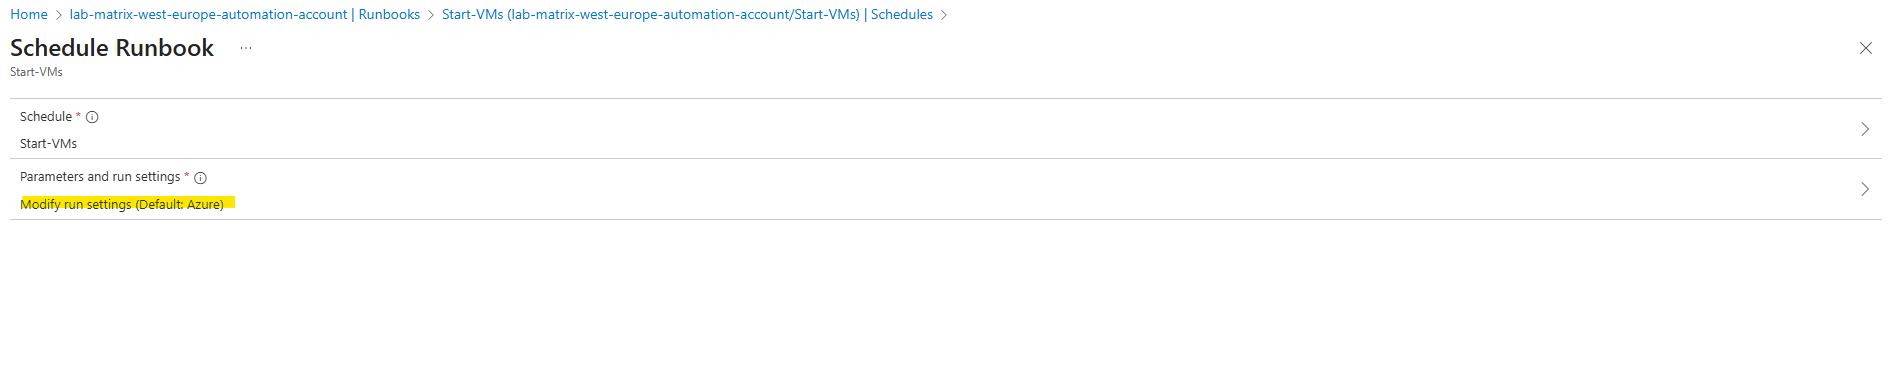Viewport: 1897px width, 372px height.
Task: Open the Start-VMs Schedules breadcrumb link
Action: (x=687, y=14)
